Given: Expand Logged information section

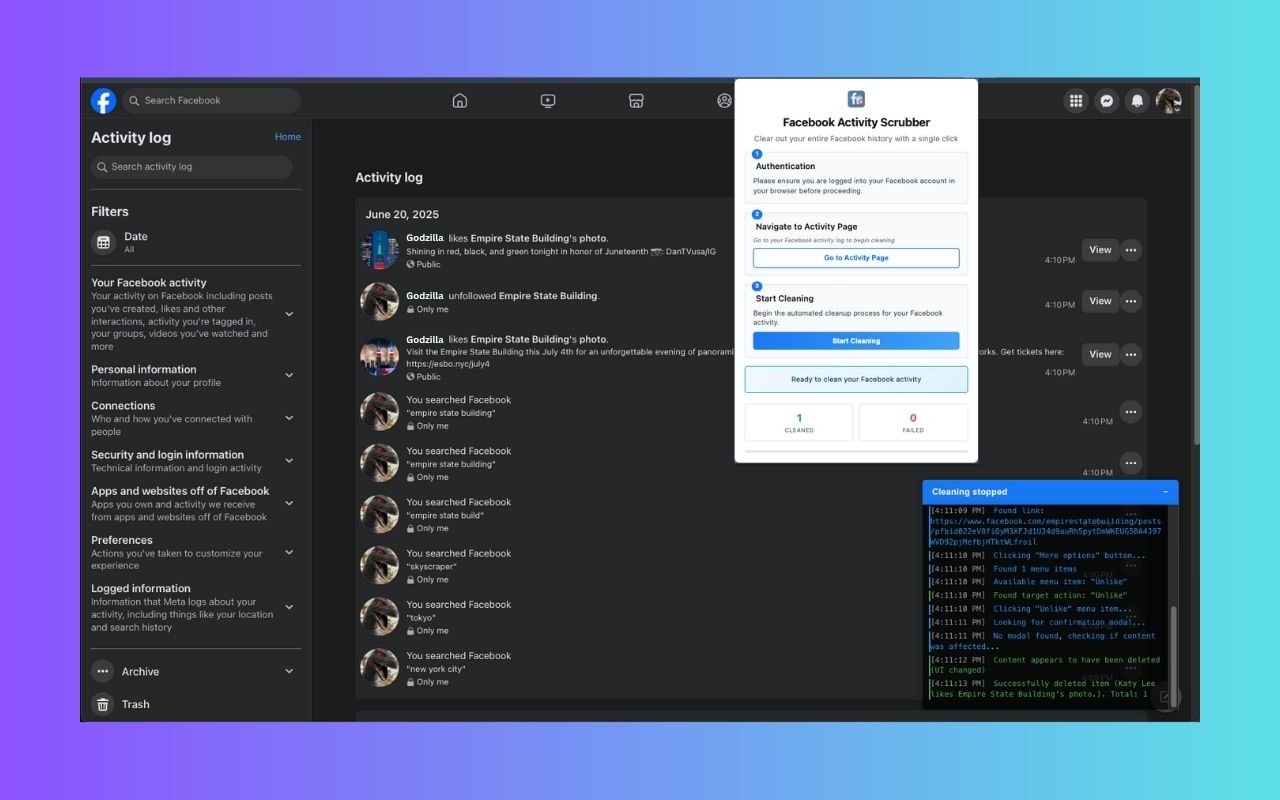Looking at the screenshot, I should (289, 607).
